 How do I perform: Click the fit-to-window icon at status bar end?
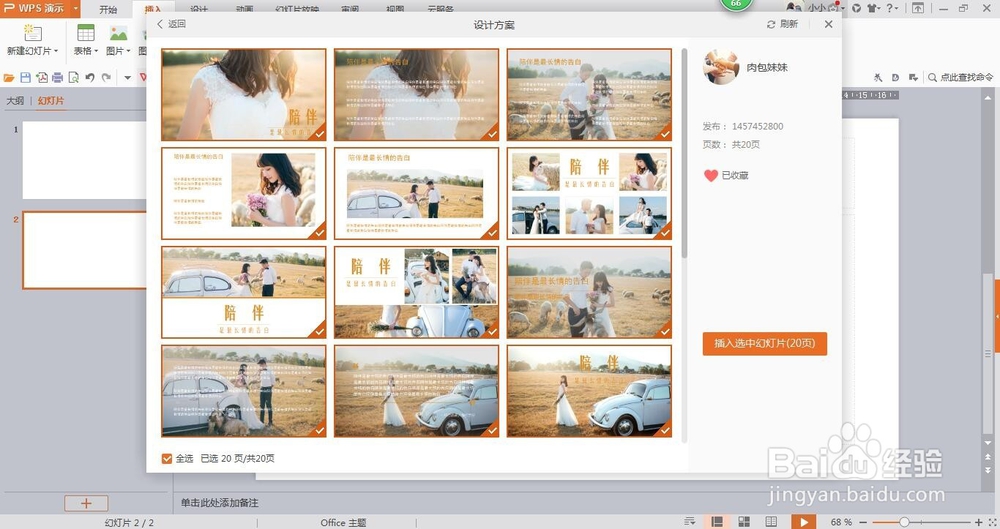992,522
